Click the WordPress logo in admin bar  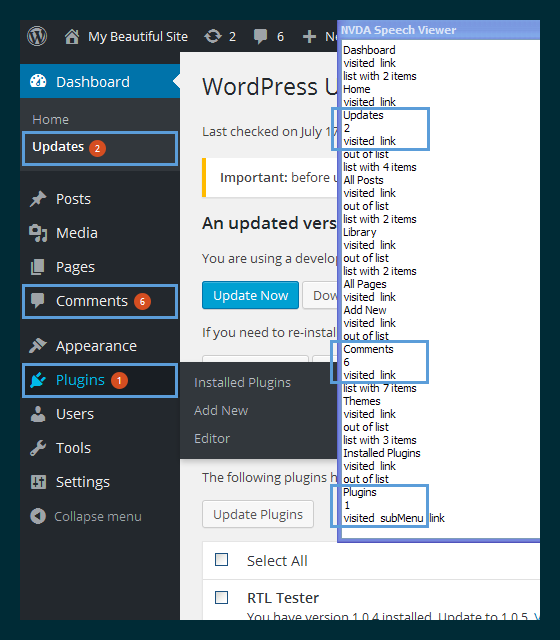click(x=37, y=36)
